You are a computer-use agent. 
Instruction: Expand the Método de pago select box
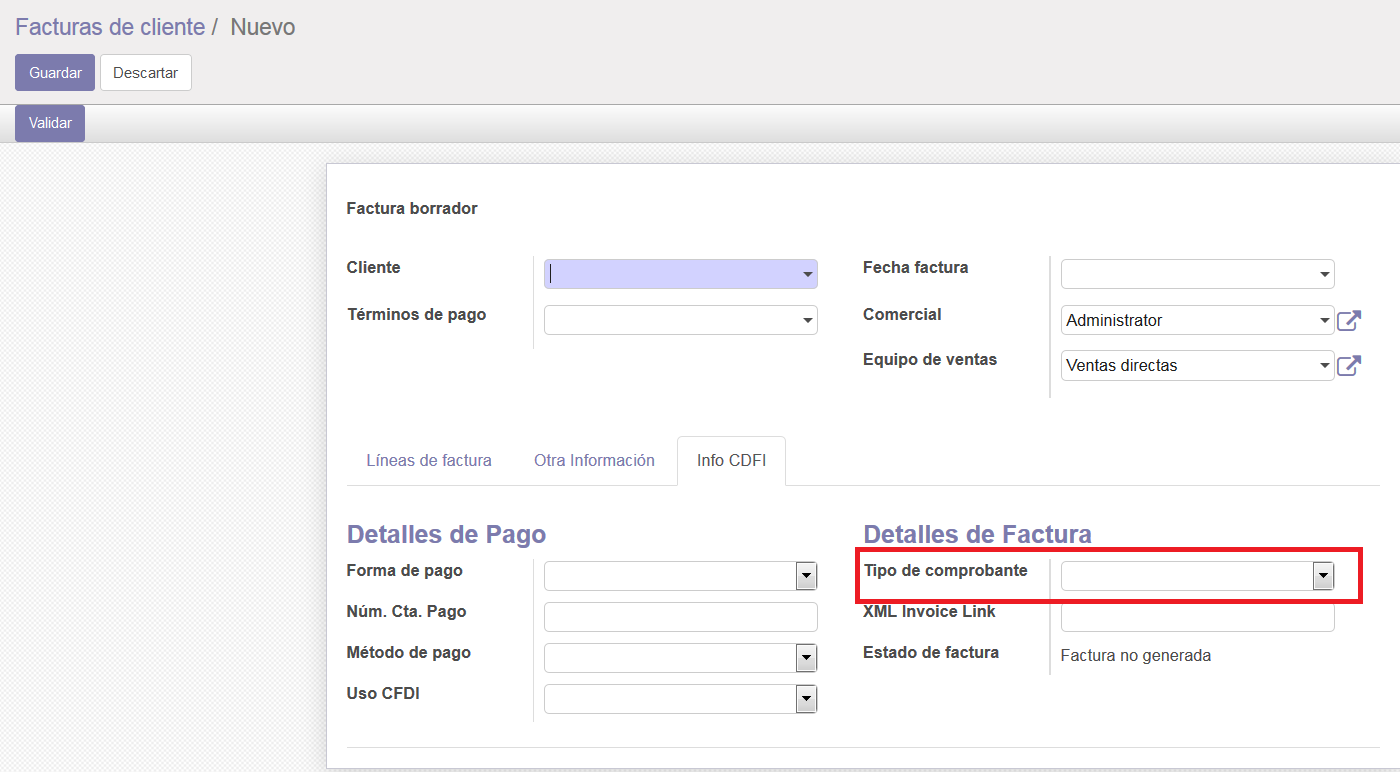click(680, 658)
